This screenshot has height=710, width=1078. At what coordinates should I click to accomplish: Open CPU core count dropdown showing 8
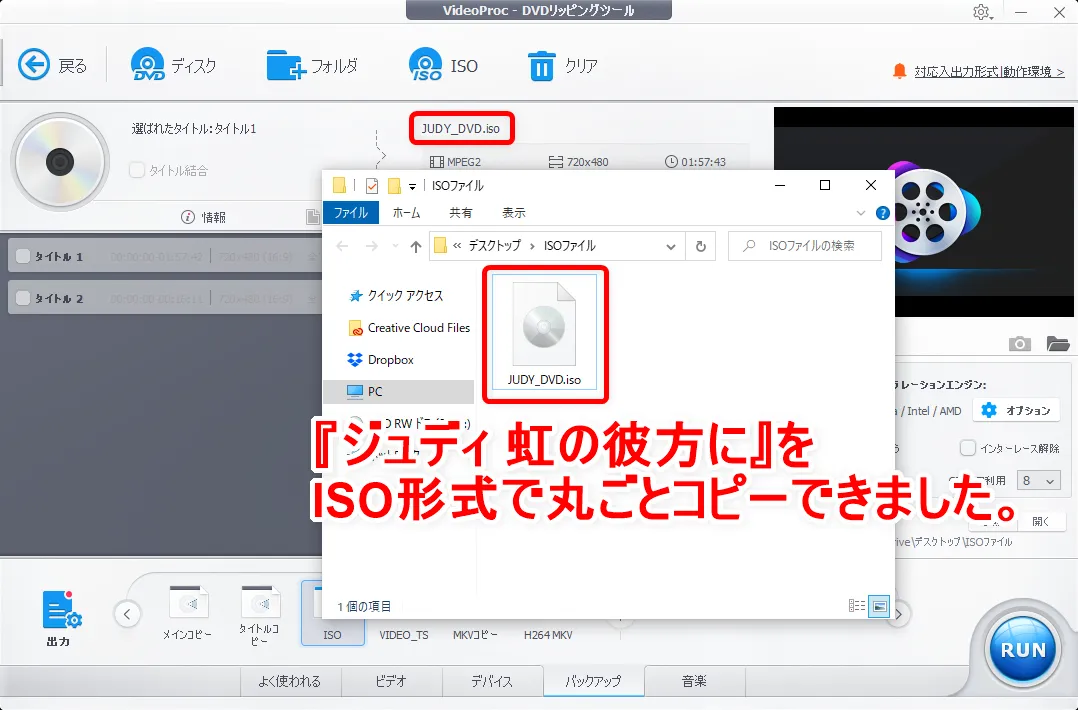click(1038, 480)
